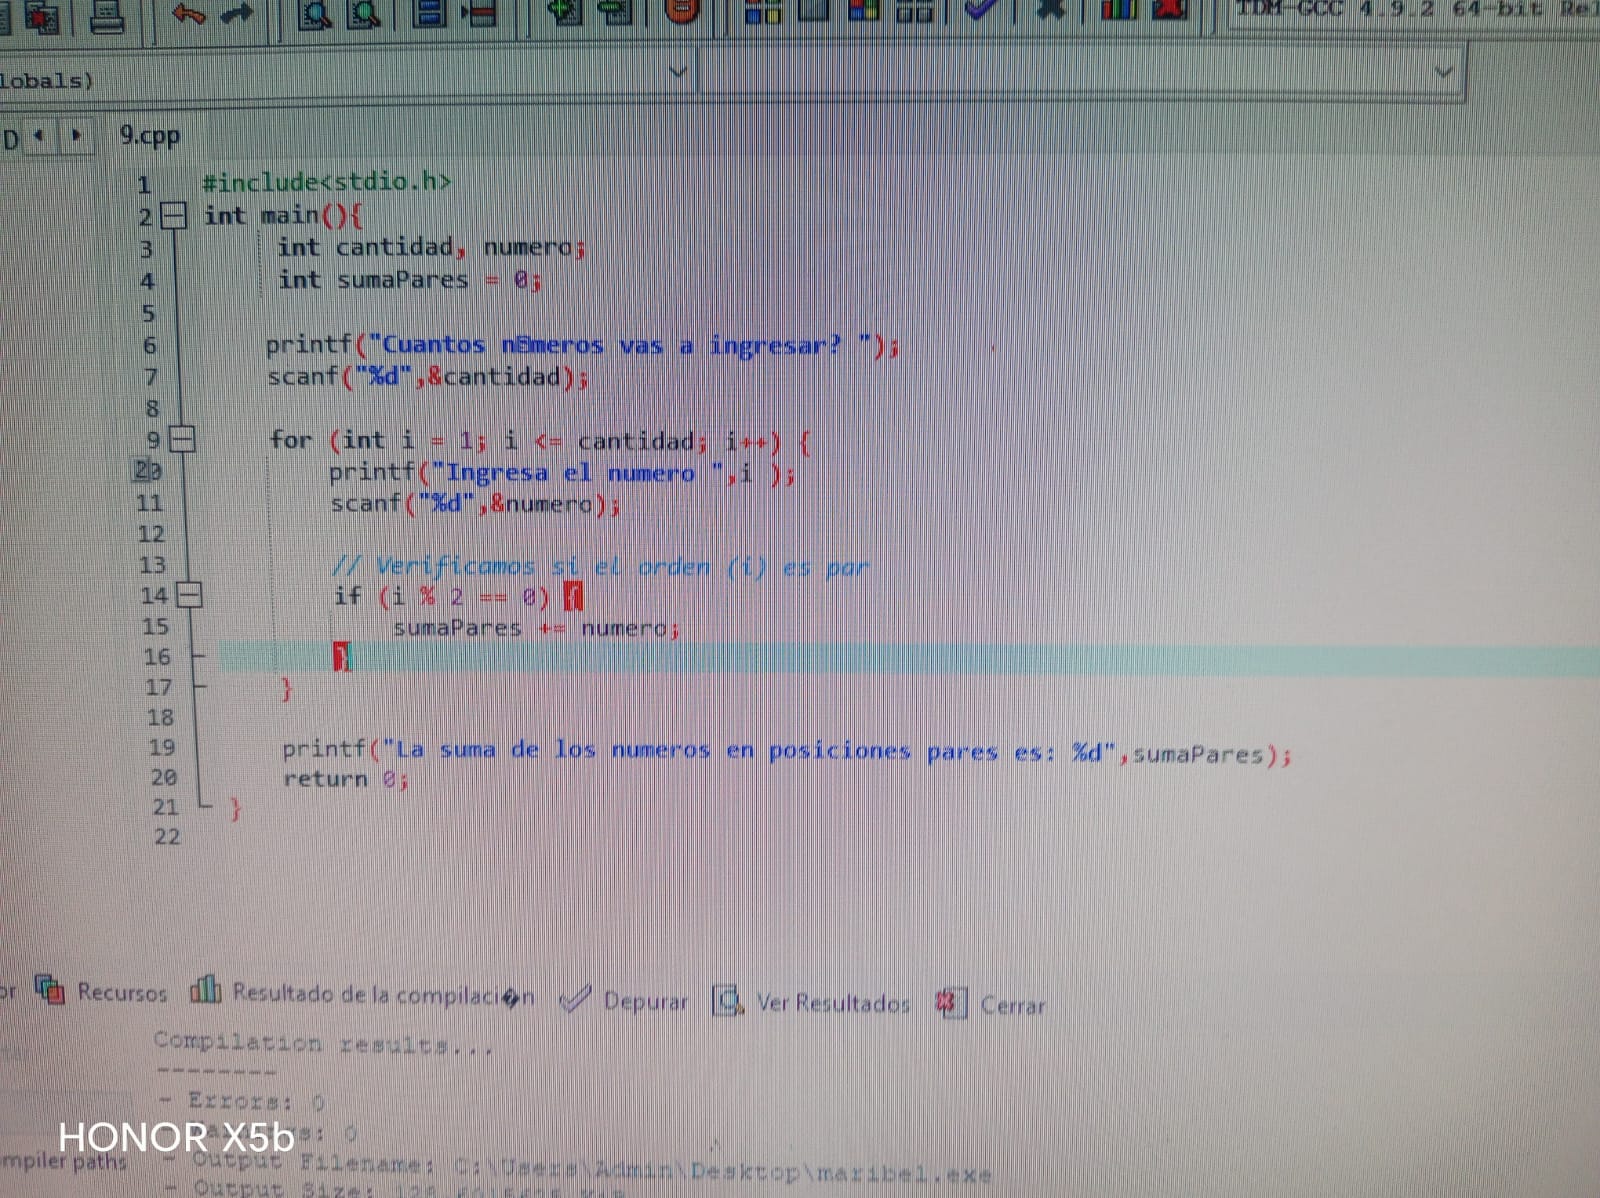This screenshot has height=1198, width=1600.
Task: Switch to the 9.cpp editor tab
Action: tap(149, 135)
